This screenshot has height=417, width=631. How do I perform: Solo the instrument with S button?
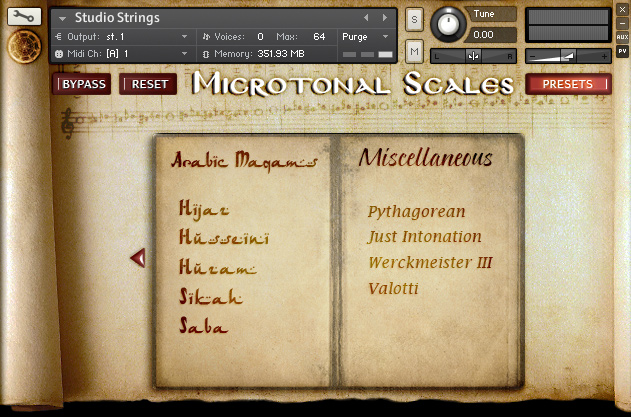pos(414,19)
